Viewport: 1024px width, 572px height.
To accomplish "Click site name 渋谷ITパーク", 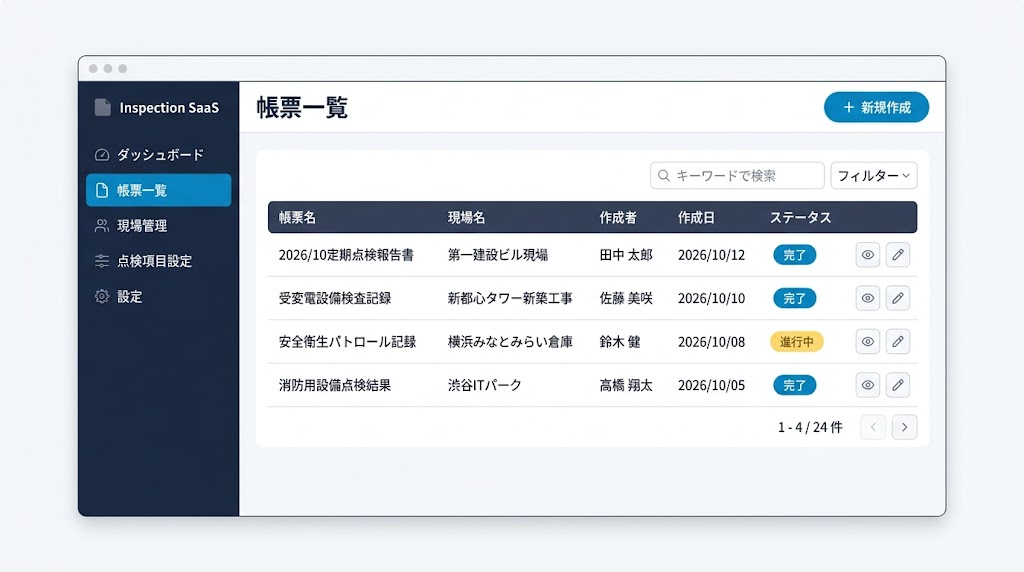I will coord(485,385).
